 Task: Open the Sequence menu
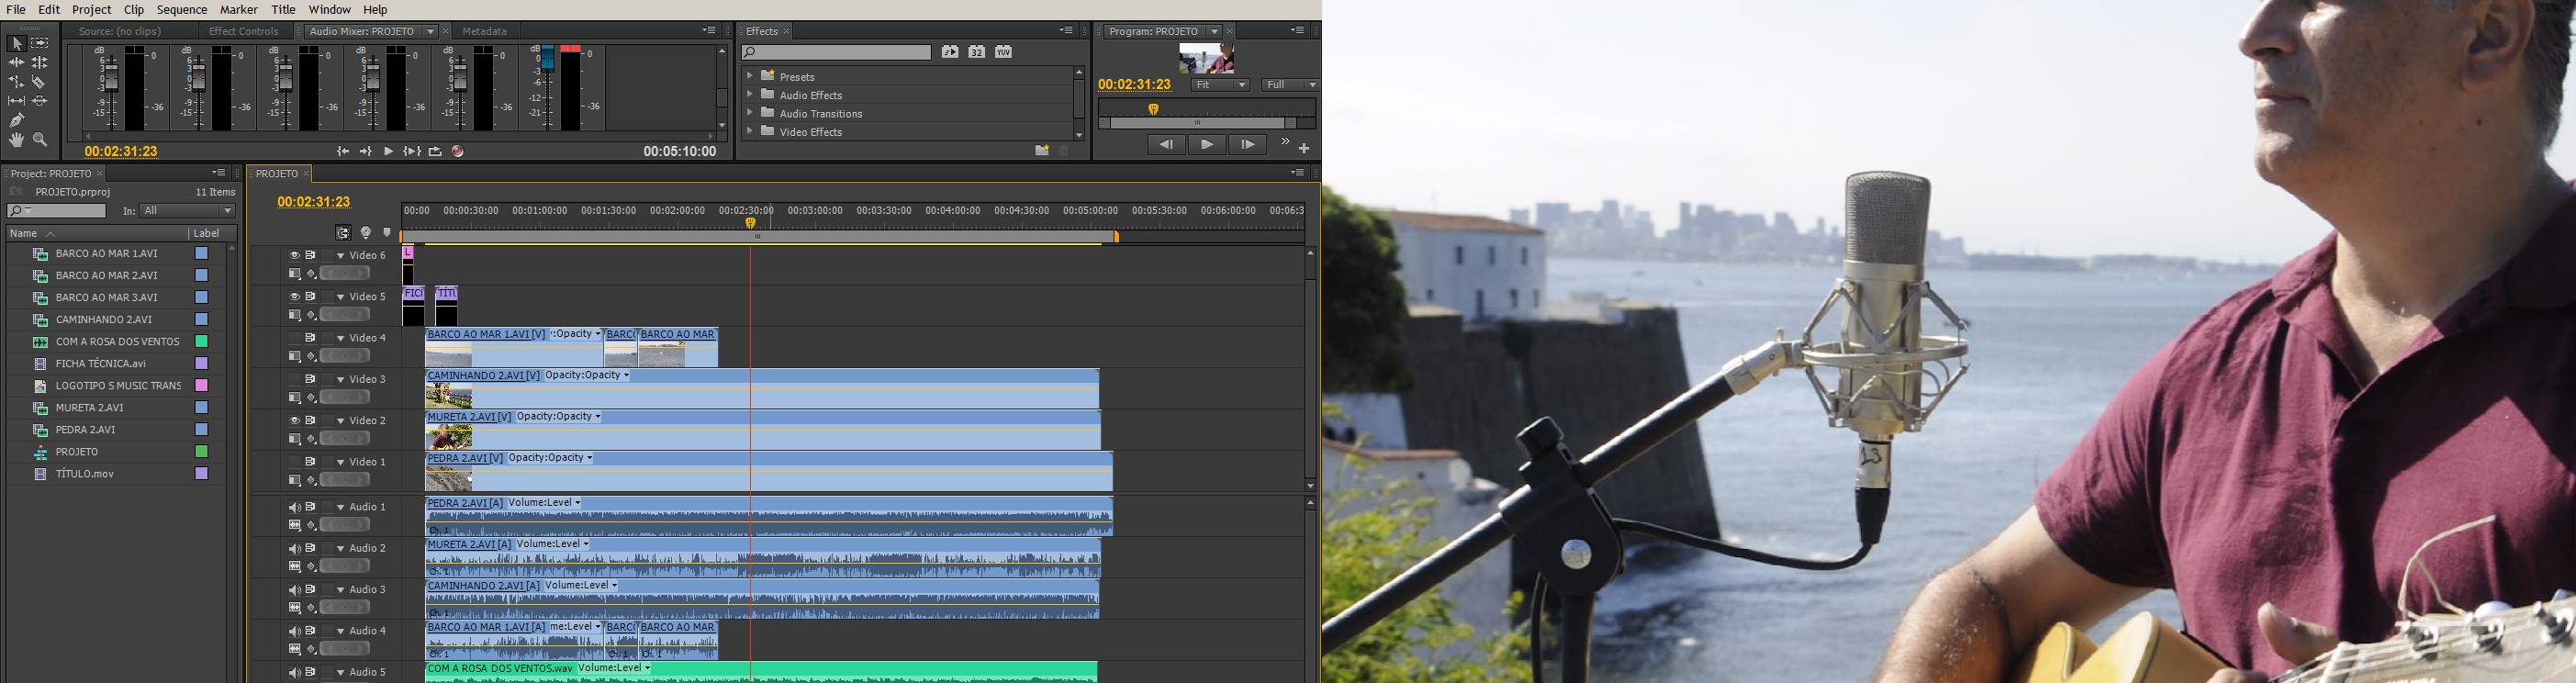(x=182, y=9)
